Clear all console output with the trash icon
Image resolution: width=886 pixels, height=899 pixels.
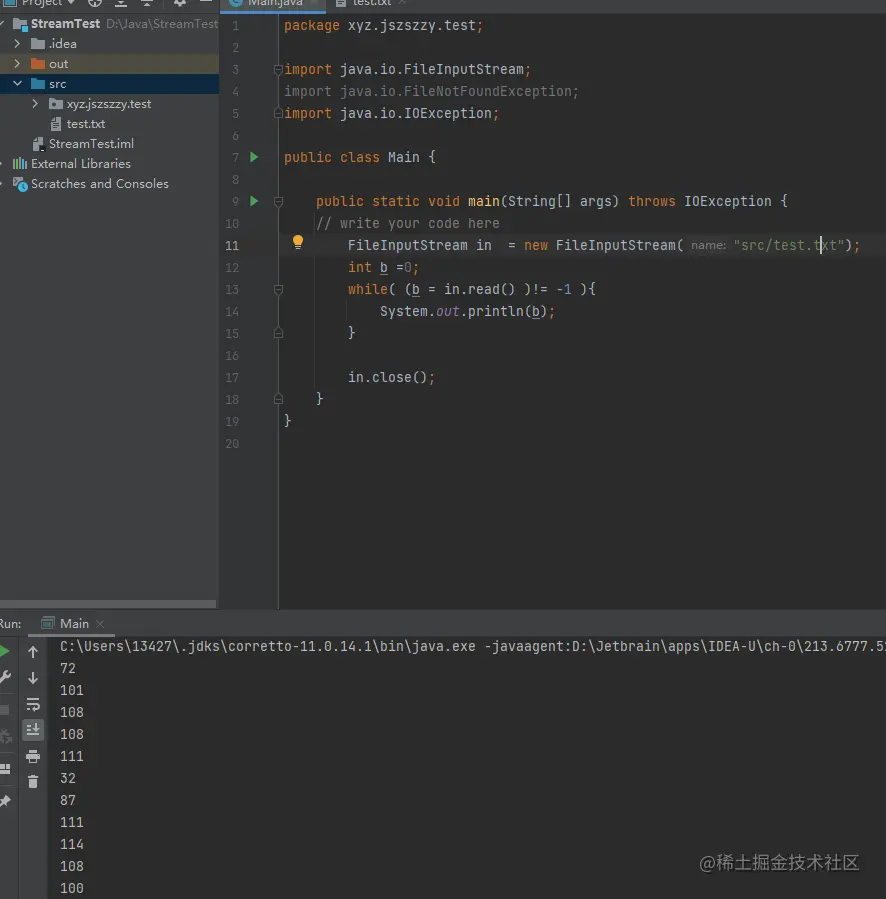pyautogui.click(x=33, y=781)
